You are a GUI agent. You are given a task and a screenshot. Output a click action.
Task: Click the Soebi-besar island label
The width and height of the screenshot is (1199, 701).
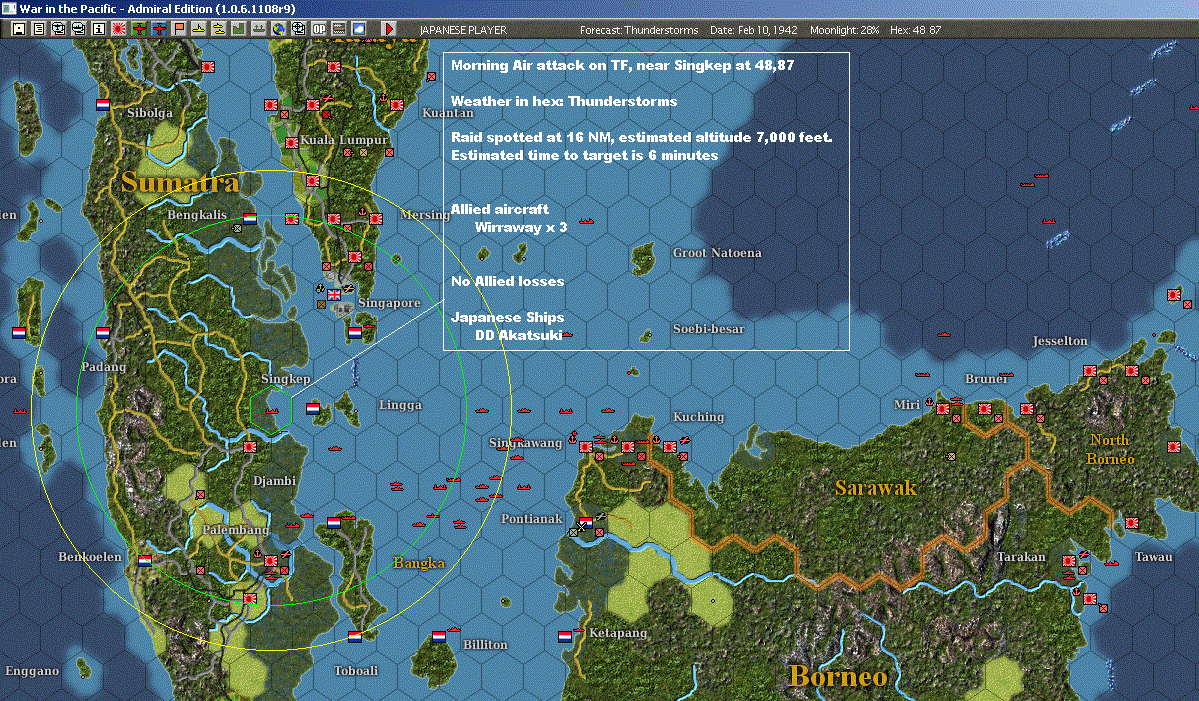tap(708, 329)
